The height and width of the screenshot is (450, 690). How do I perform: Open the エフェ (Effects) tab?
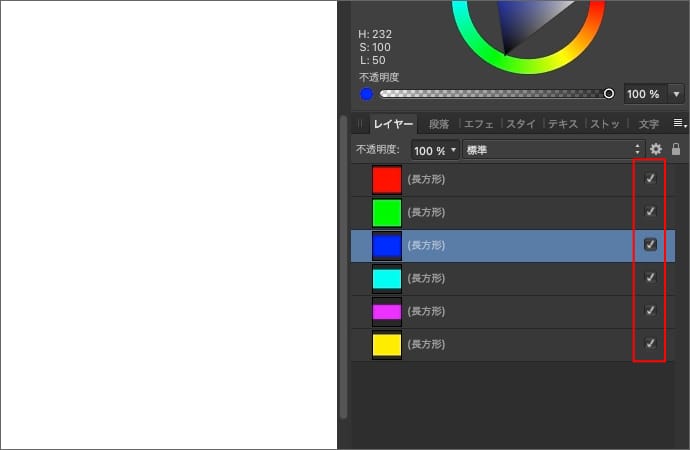479,124
